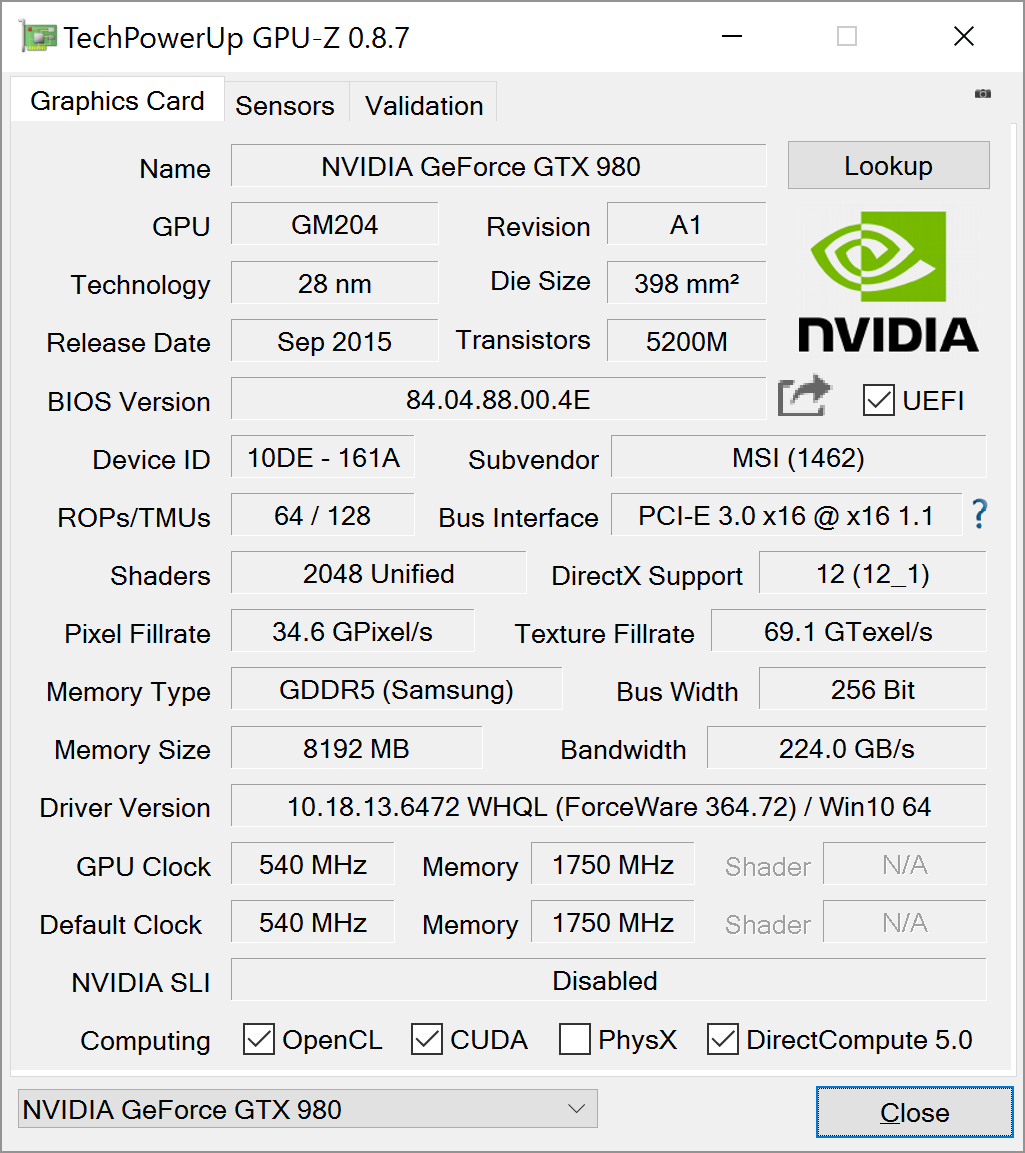This screenshot has width=1025, height=1153.
Task: Click the camera screenshot icon
Action: [982, 93]
